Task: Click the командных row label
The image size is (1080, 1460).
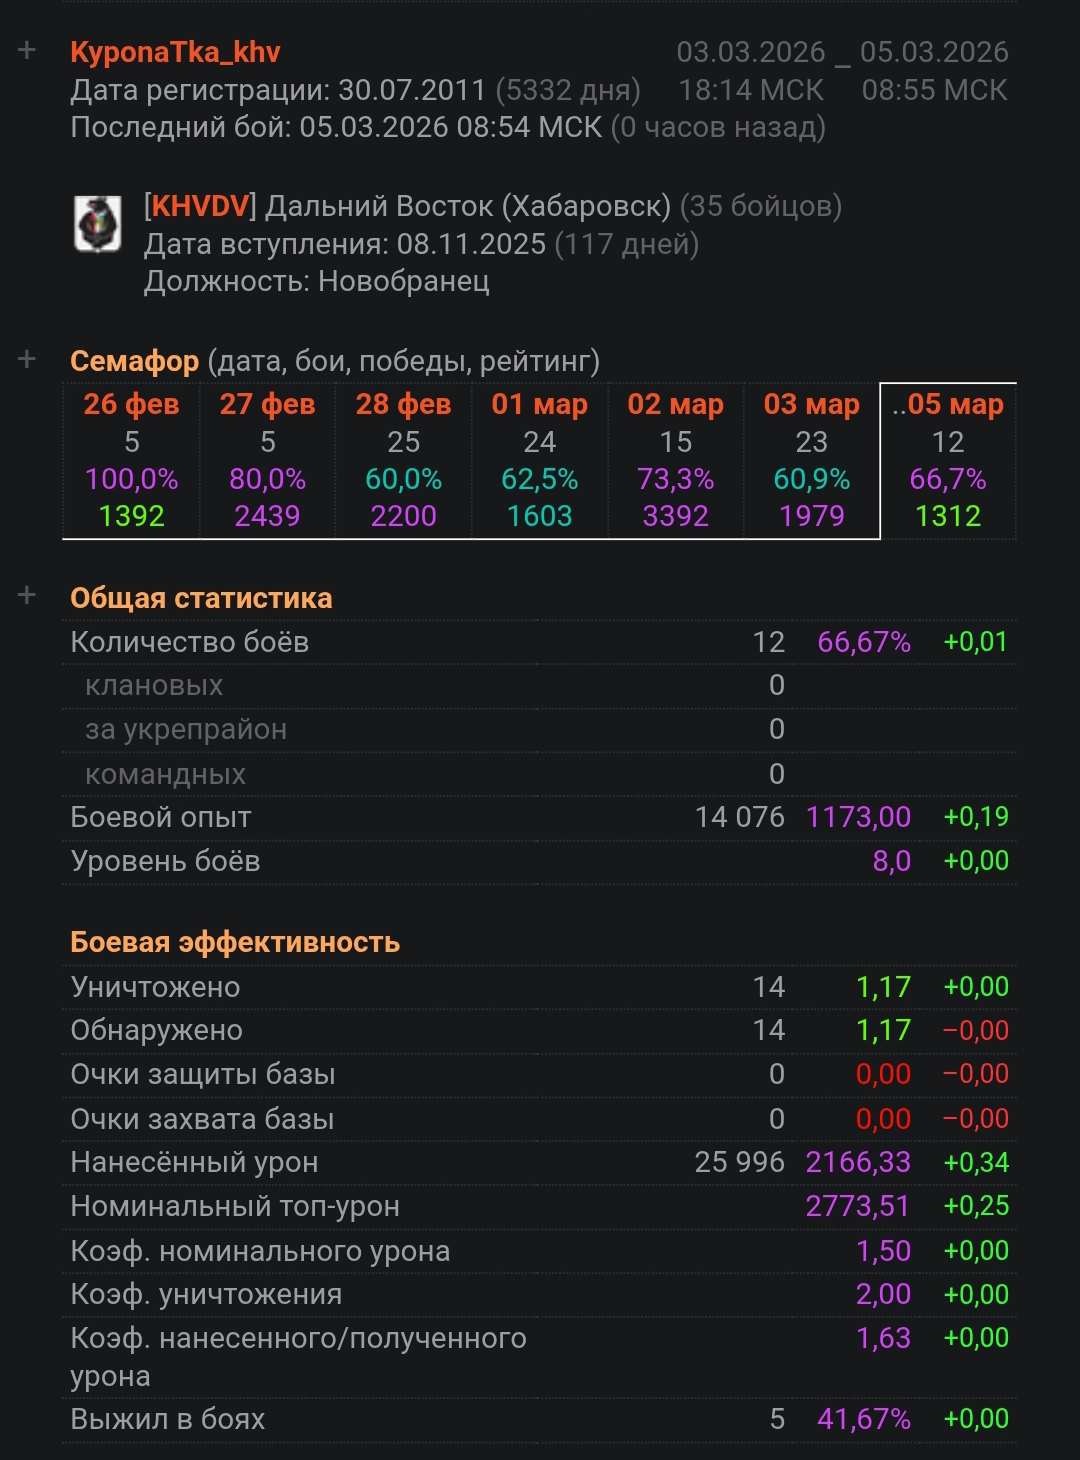Action: pyautogui.click(x=165, y=774)
